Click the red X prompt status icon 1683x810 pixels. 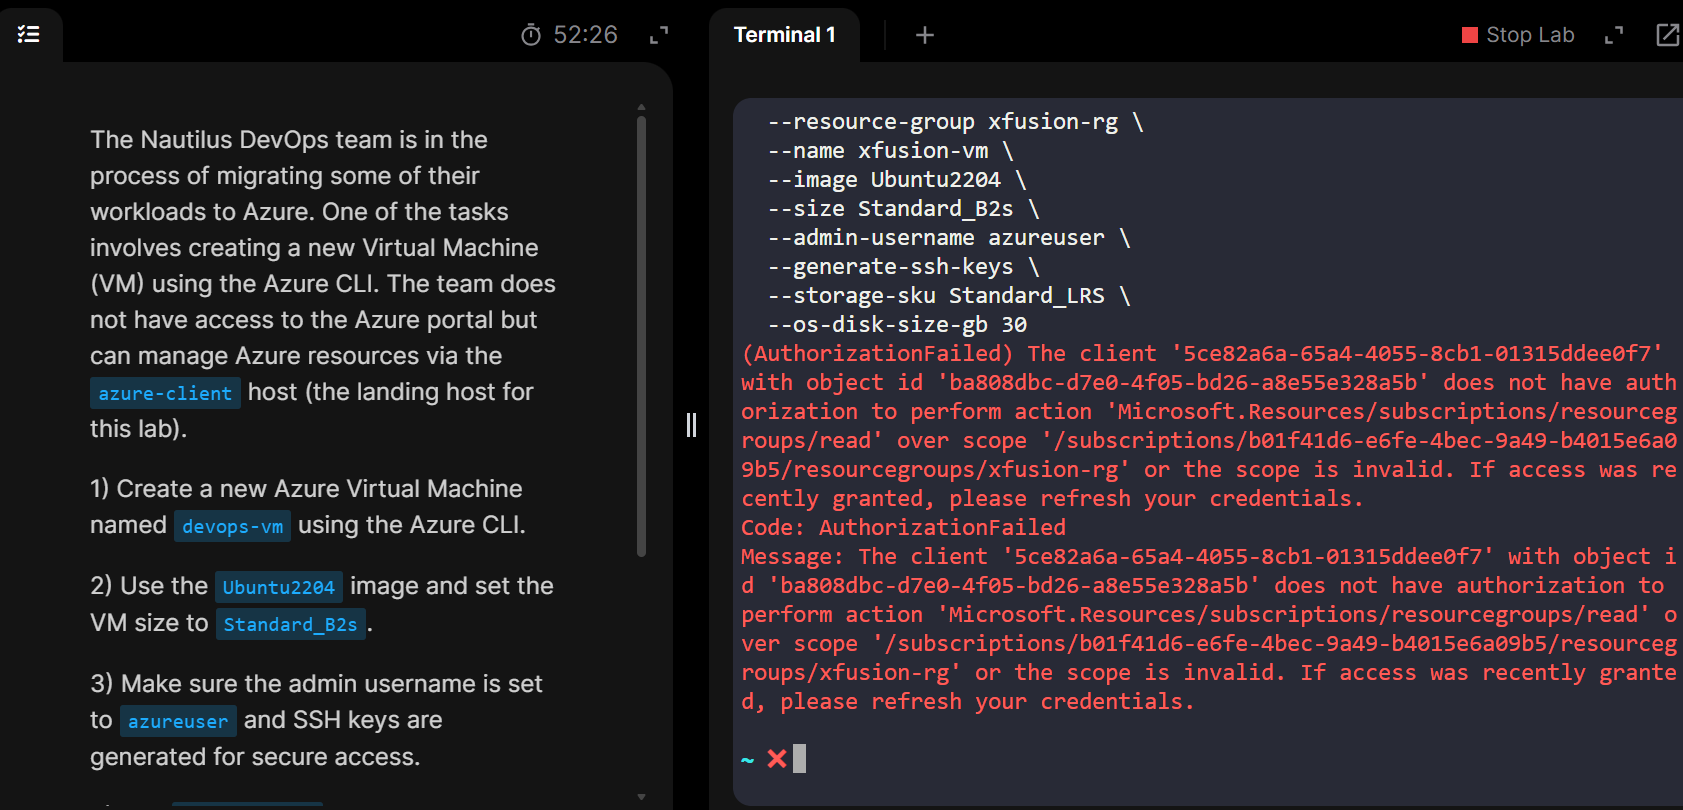click(x=777, y=759)
